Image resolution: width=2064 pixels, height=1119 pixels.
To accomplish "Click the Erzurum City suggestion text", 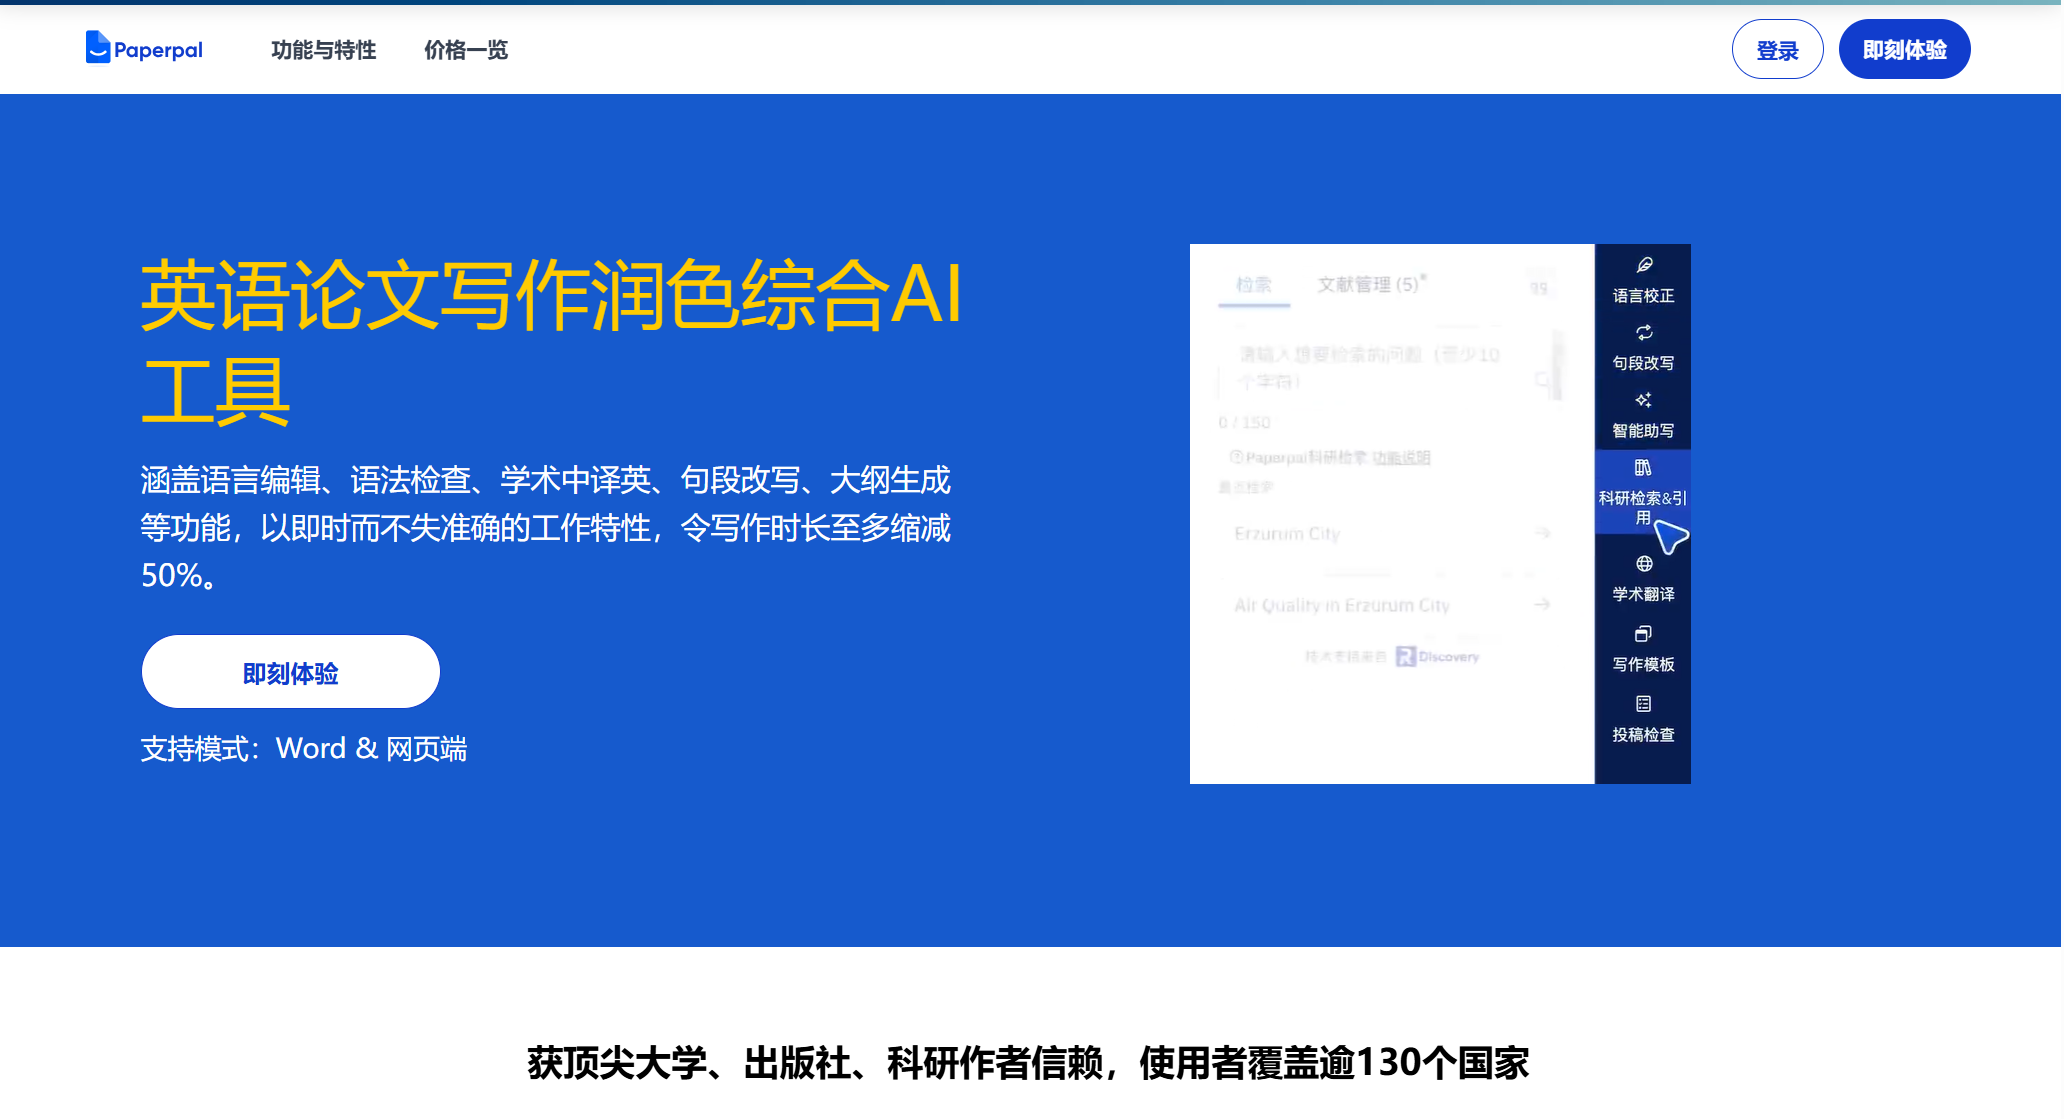I will (1287, 534).
